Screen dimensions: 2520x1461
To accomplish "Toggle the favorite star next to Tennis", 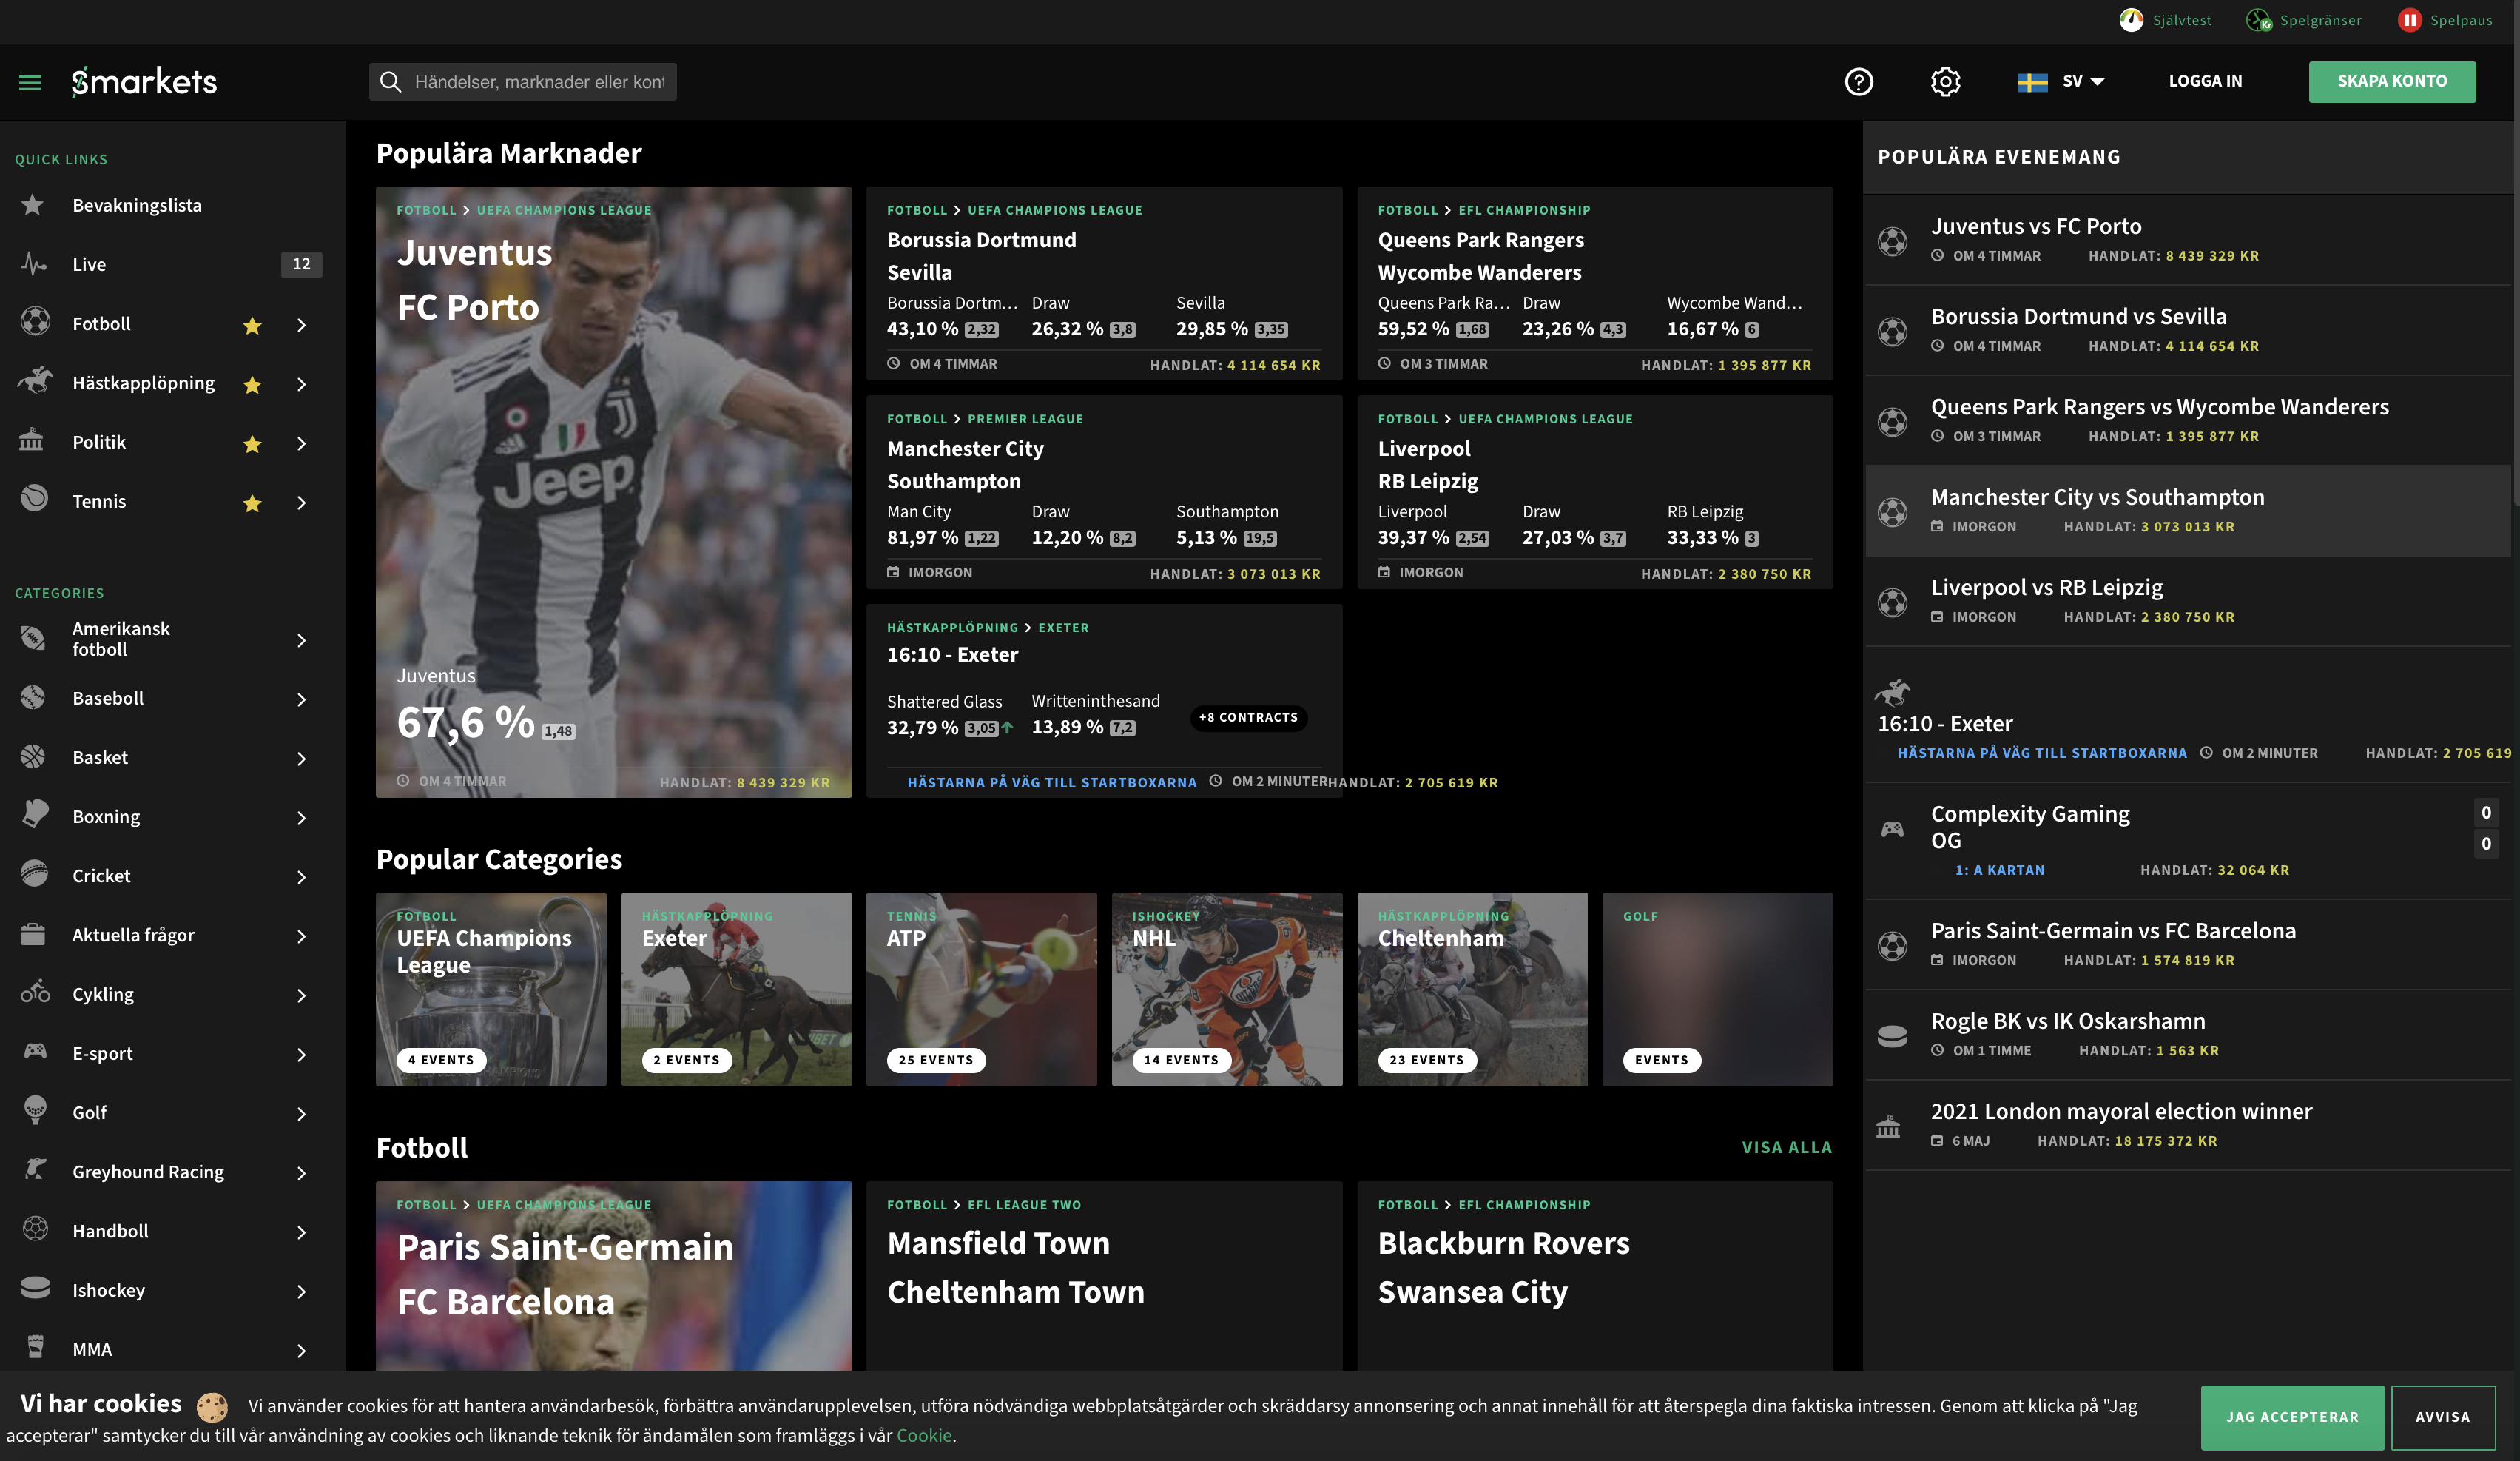I will [252, 503].
